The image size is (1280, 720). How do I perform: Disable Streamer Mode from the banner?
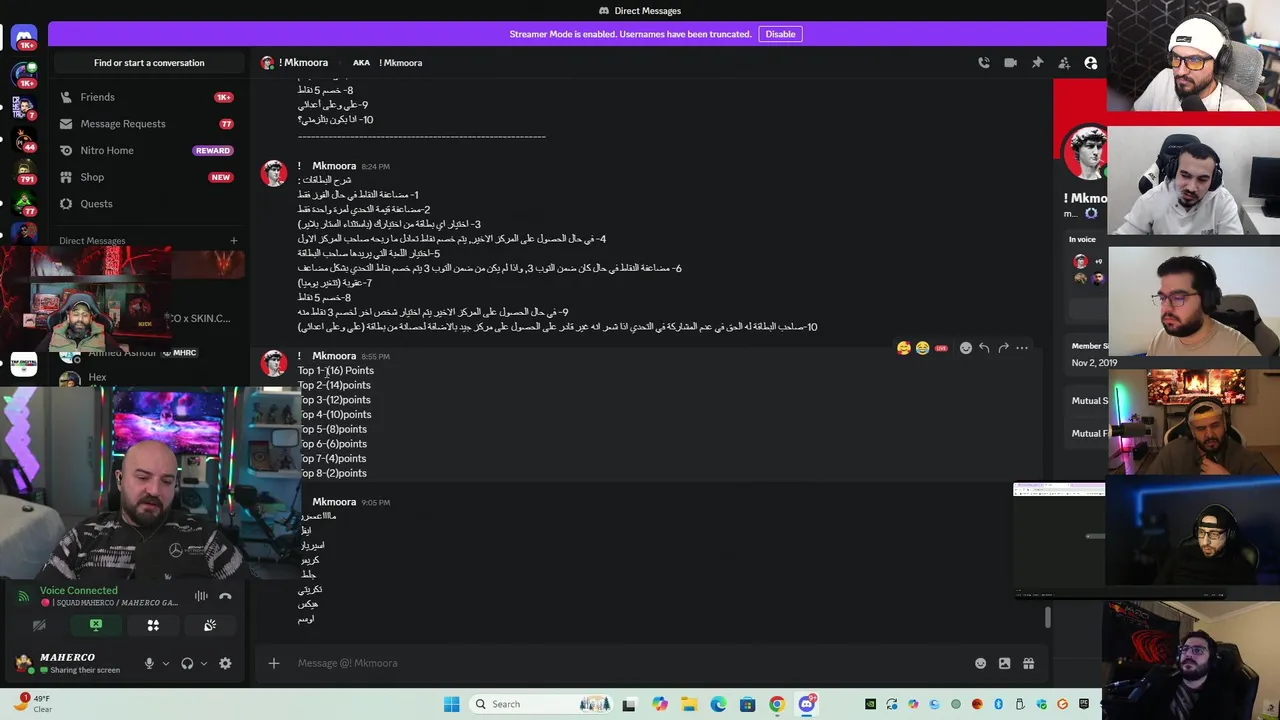coord(780,34)
